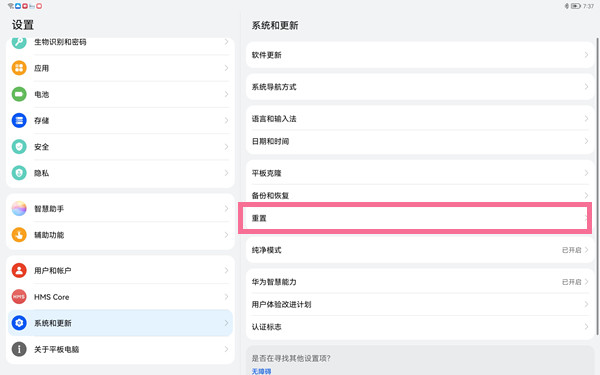Open 语言和输入法

(x=420, y=119)
